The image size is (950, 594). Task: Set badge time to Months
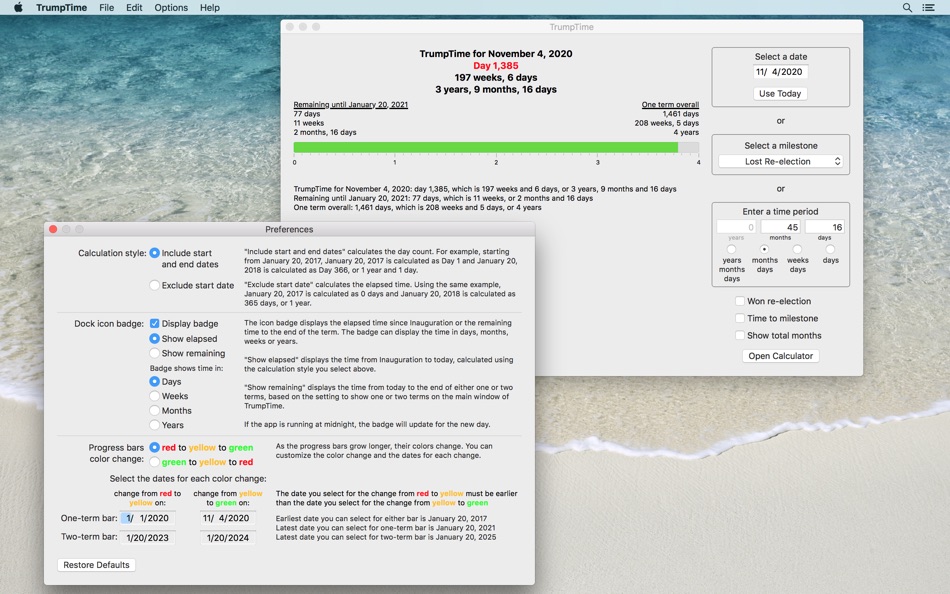pyautogui.click(x=154, y=410)
